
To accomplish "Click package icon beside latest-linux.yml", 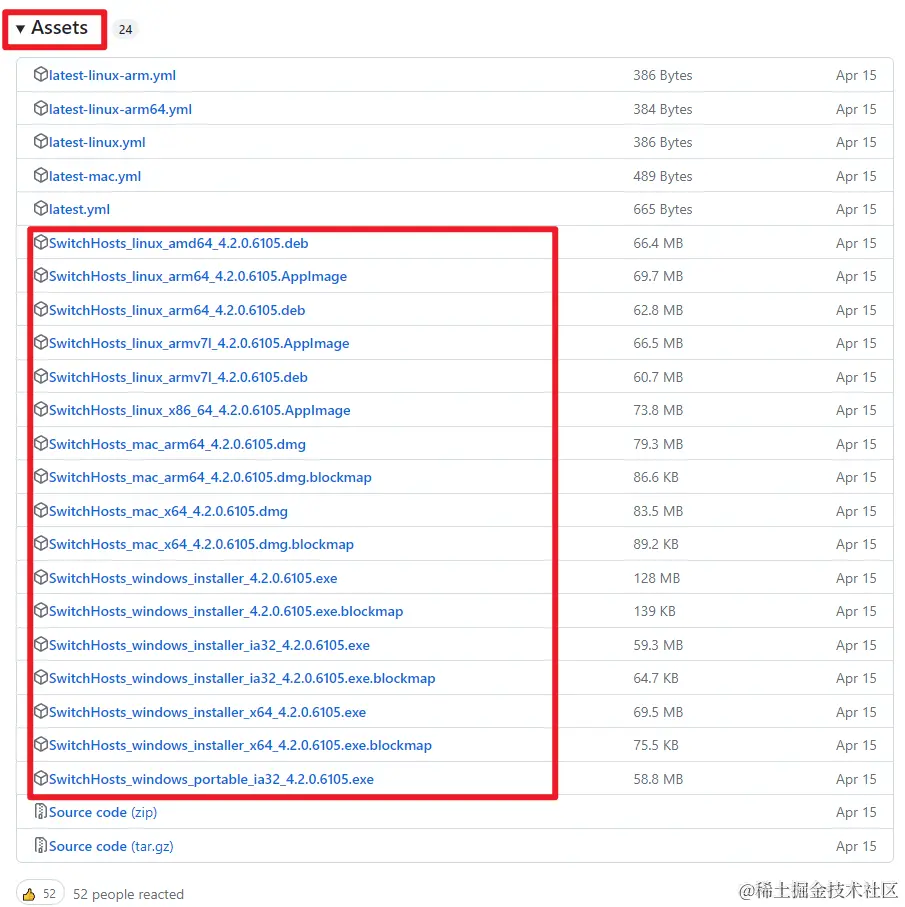I will pos(40,142).
